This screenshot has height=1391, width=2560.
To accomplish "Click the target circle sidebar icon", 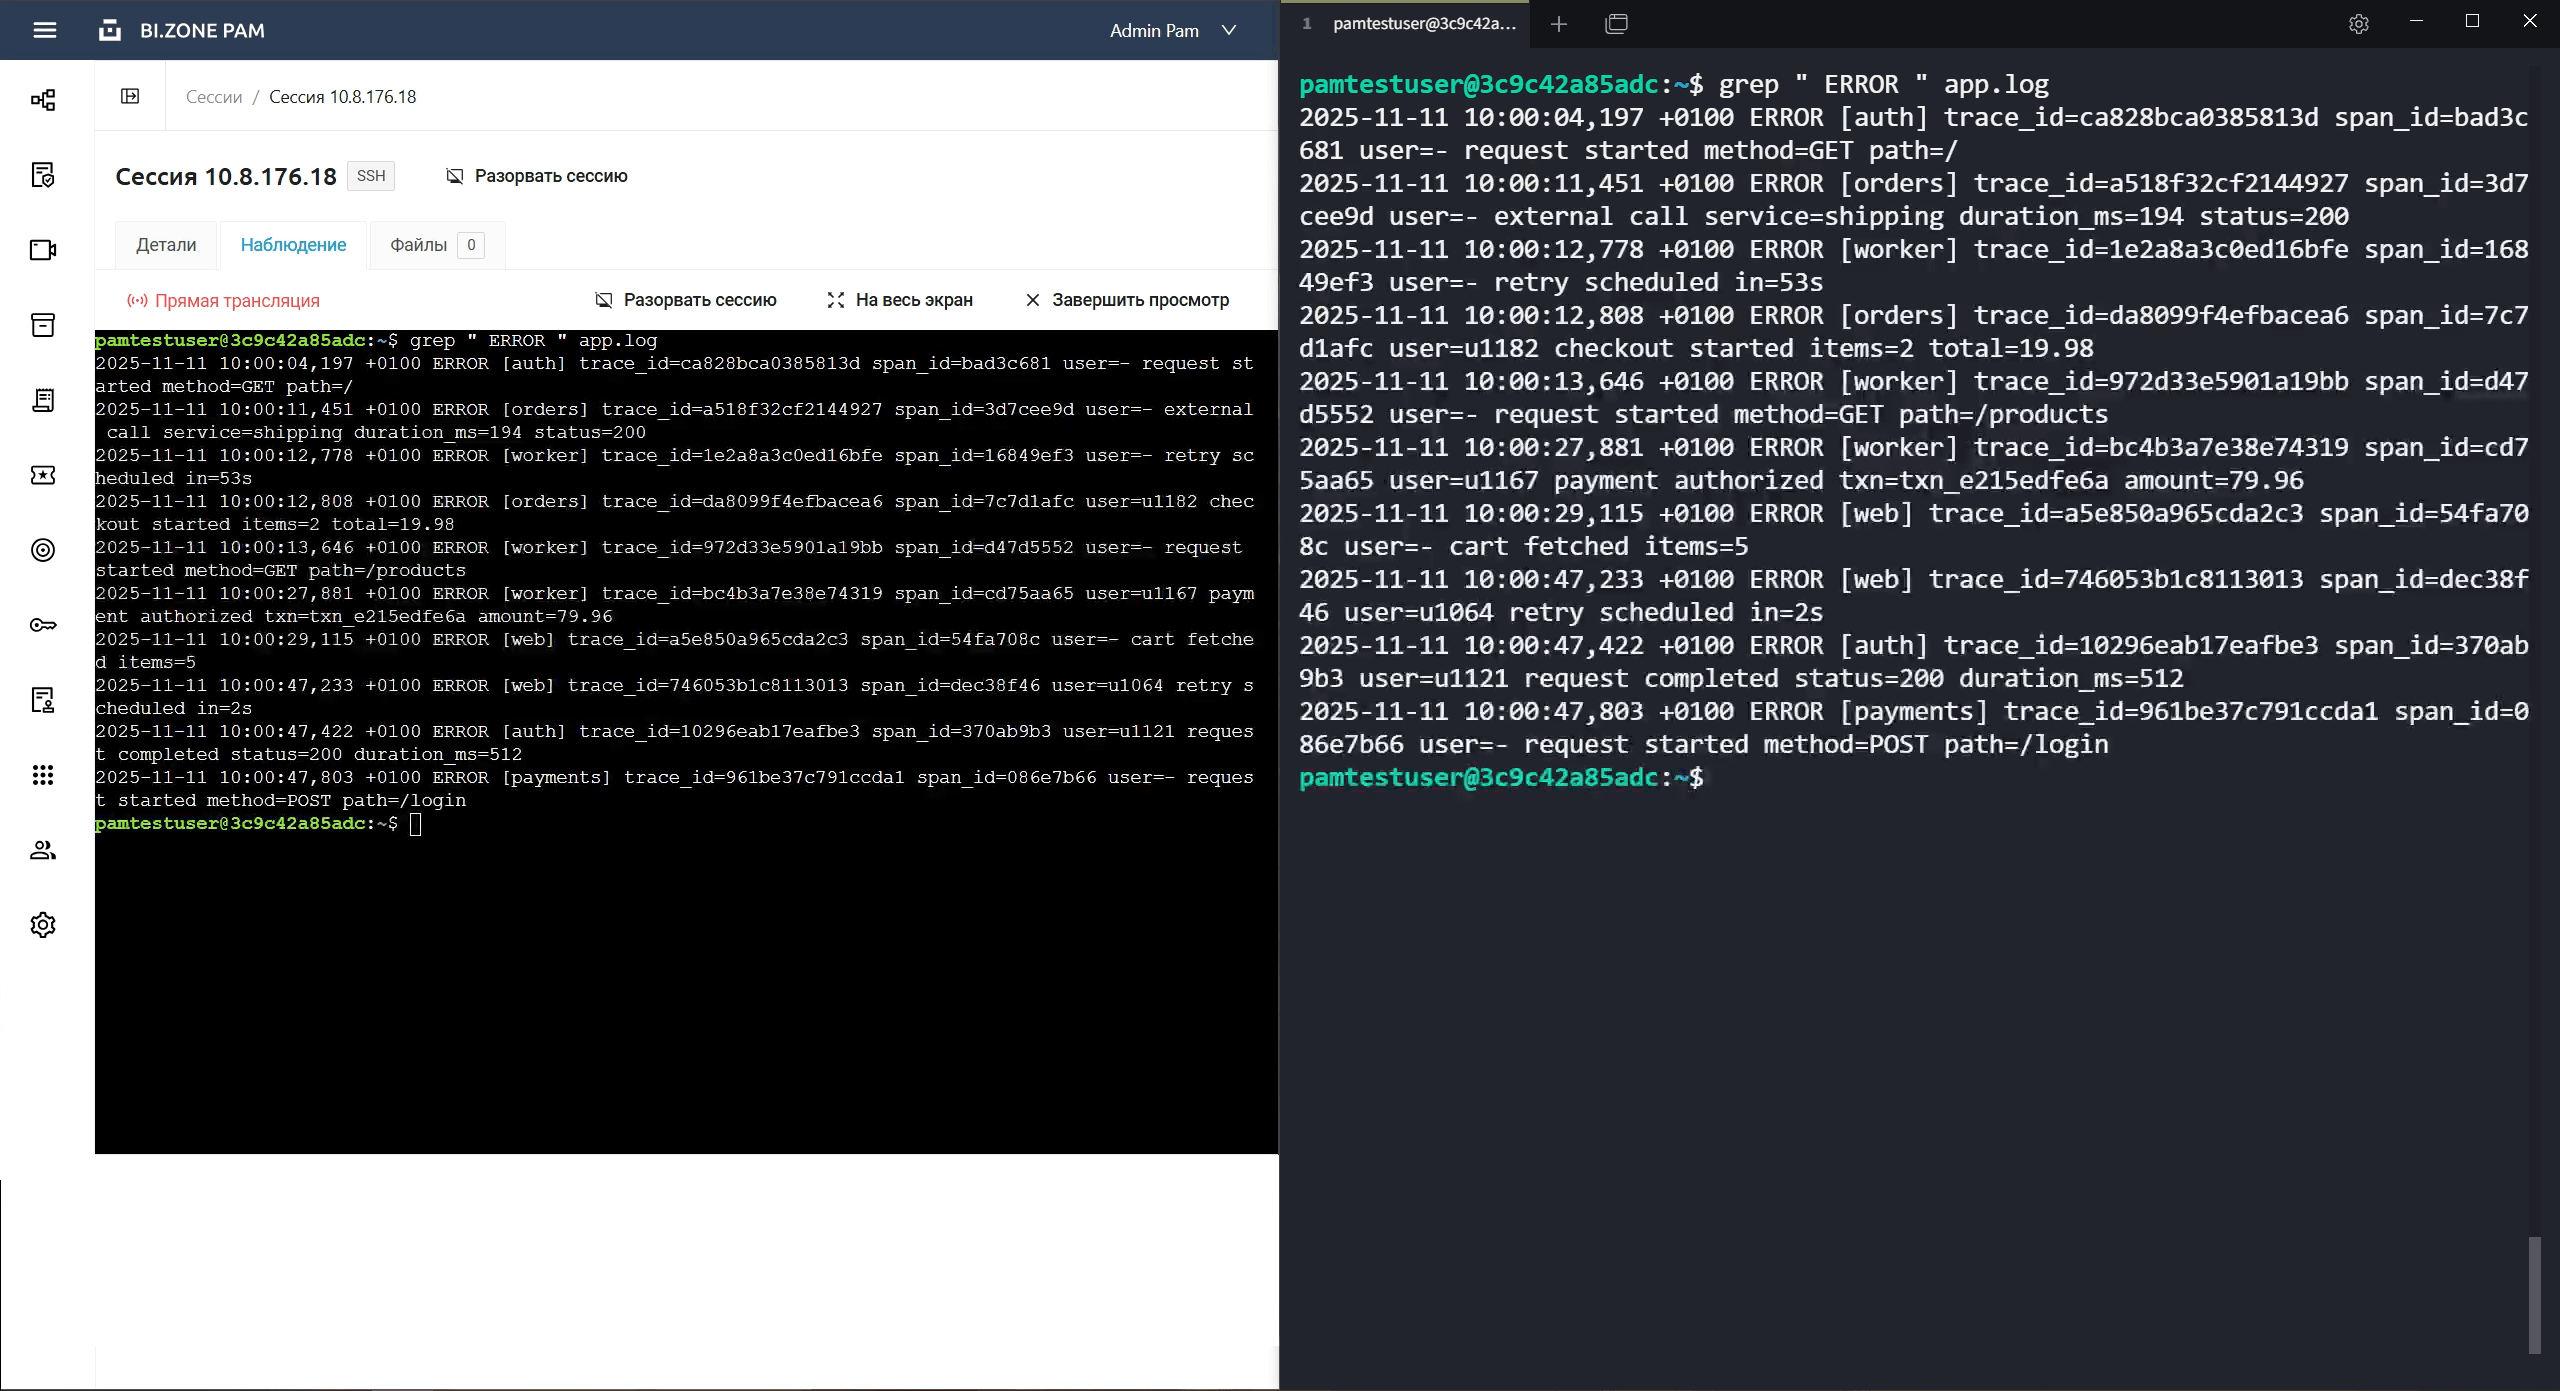I will 43,550.
